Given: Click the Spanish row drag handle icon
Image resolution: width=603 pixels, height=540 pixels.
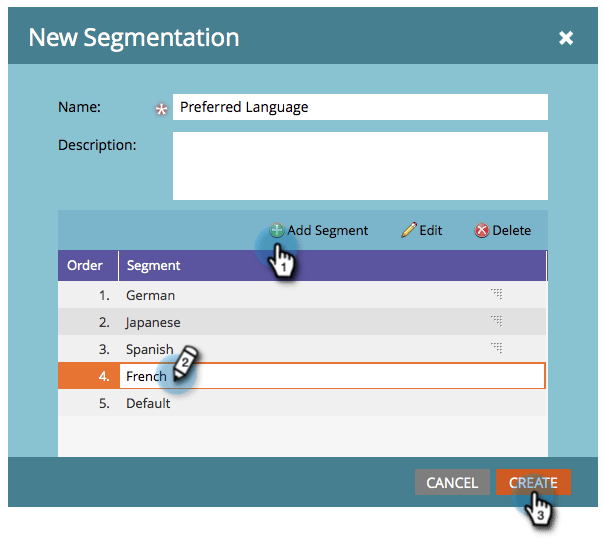Looking at the screenshot, I should (x=495, y=348).
